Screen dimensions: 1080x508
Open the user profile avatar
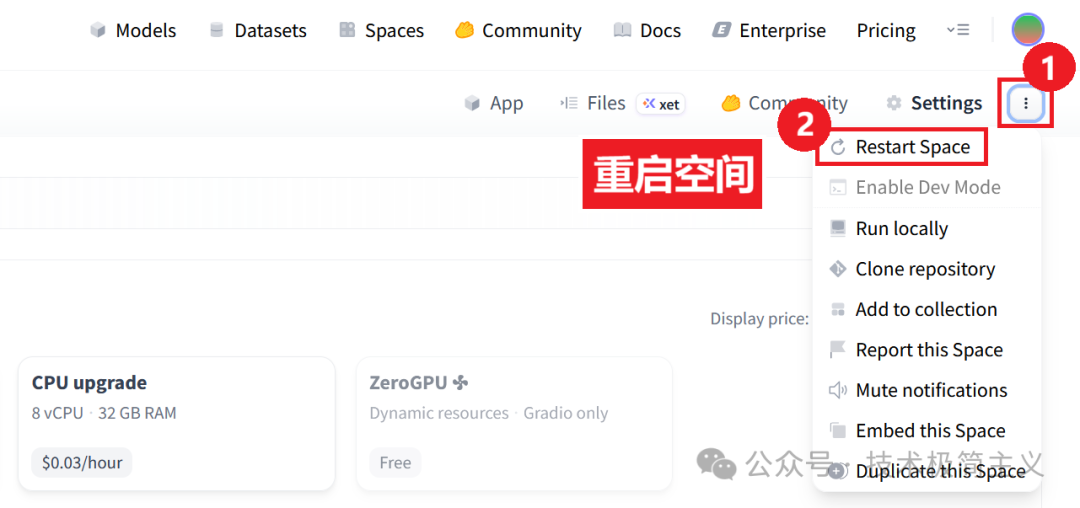coord(1028,30)
